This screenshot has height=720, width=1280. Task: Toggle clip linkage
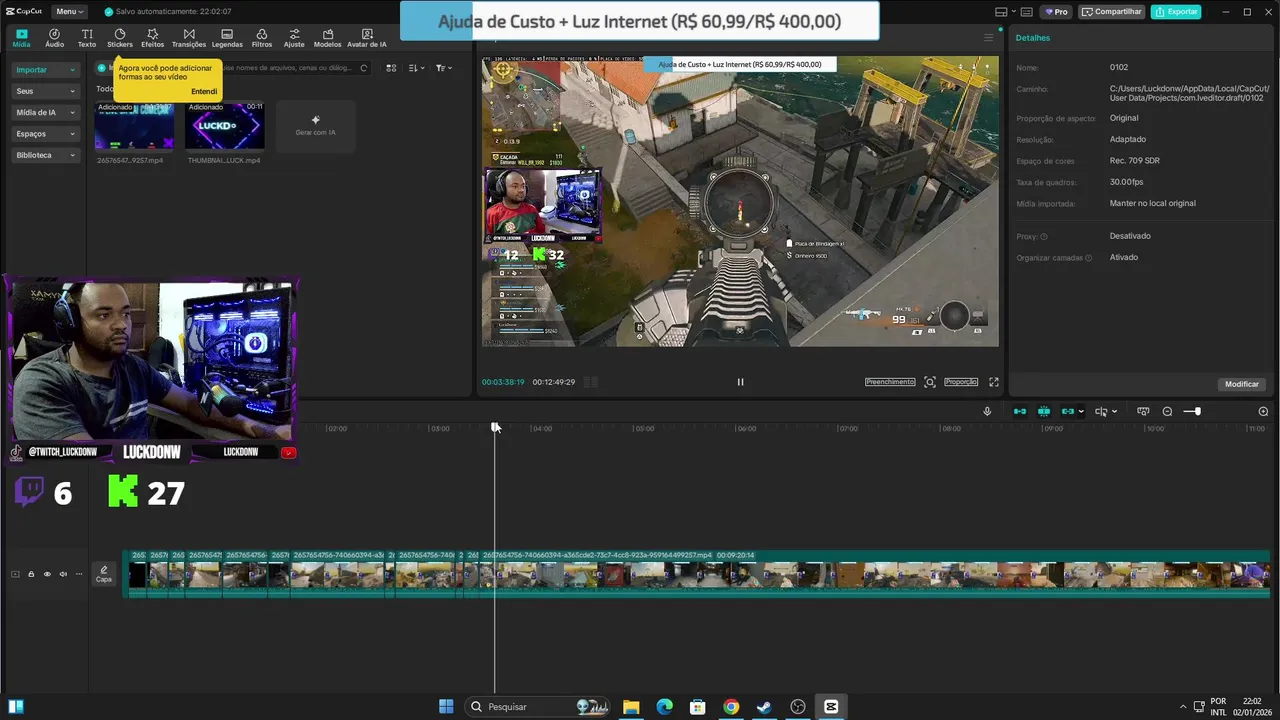[1067, 411]
